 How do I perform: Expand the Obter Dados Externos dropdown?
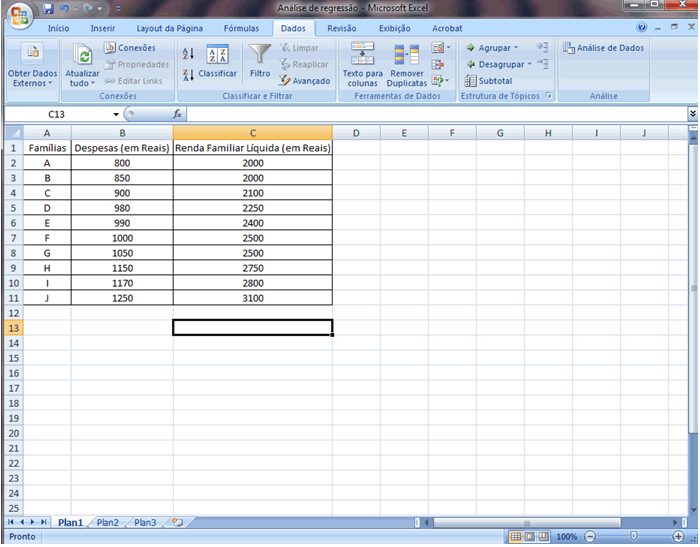pos(32,84)
